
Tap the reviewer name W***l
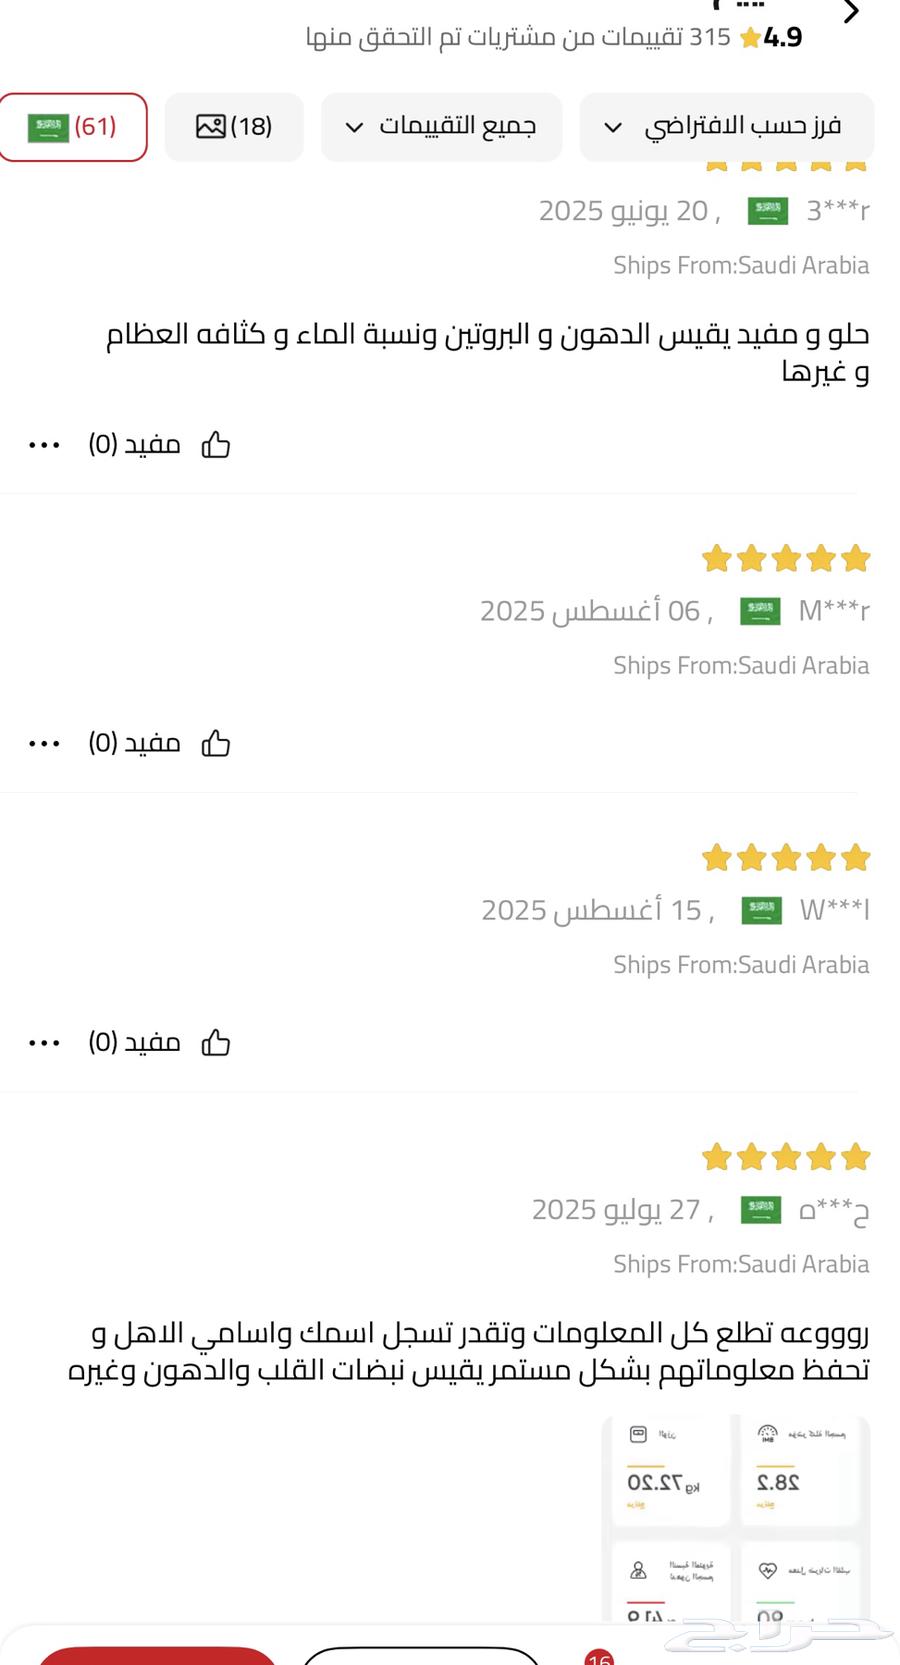pos(834,910)
